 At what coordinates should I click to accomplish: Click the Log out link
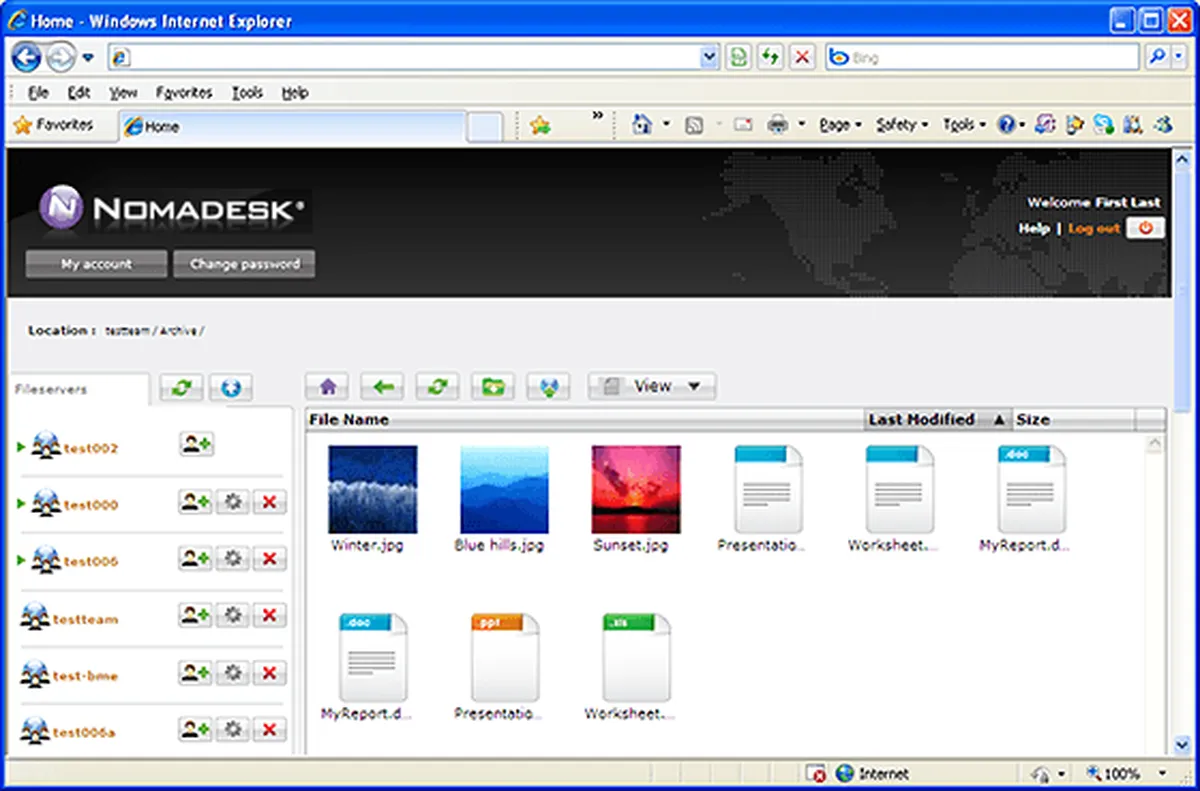[1094, 228]
